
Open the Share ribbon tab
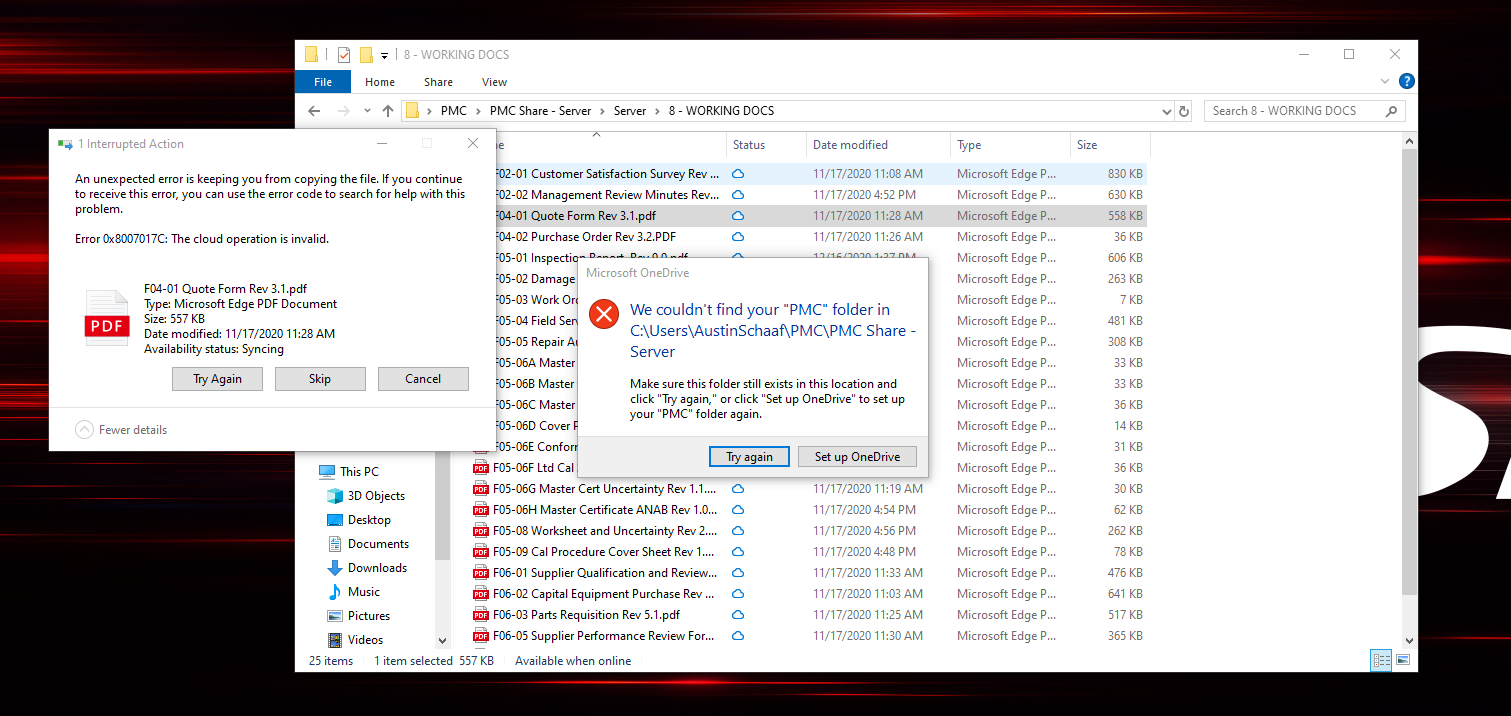tap(438, 82)
